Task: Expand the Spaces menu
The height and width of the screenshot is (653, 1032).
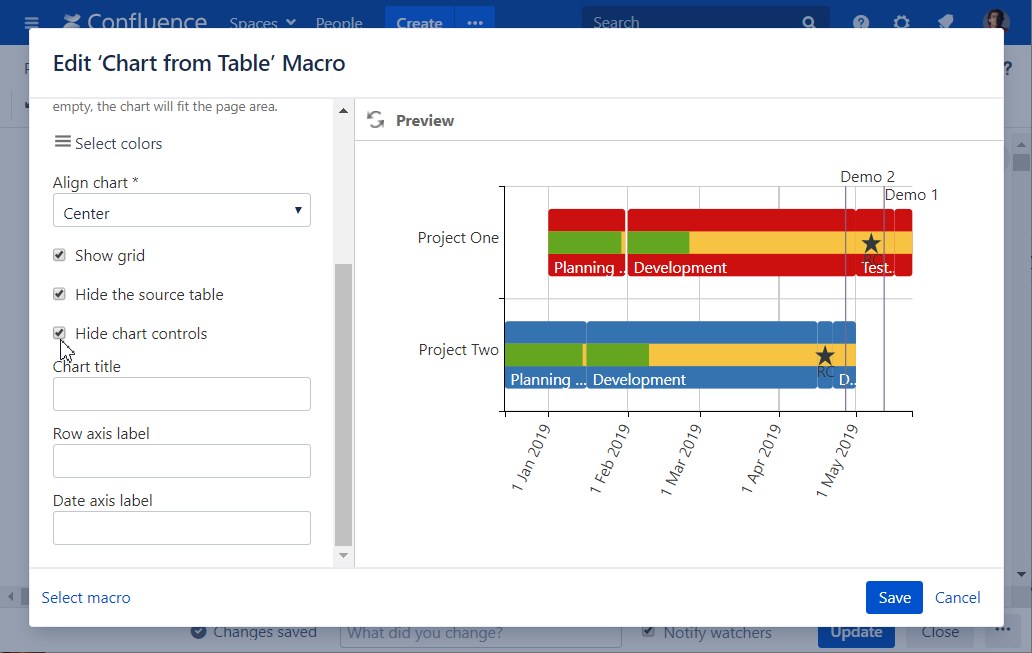Action: click(262, 22)
